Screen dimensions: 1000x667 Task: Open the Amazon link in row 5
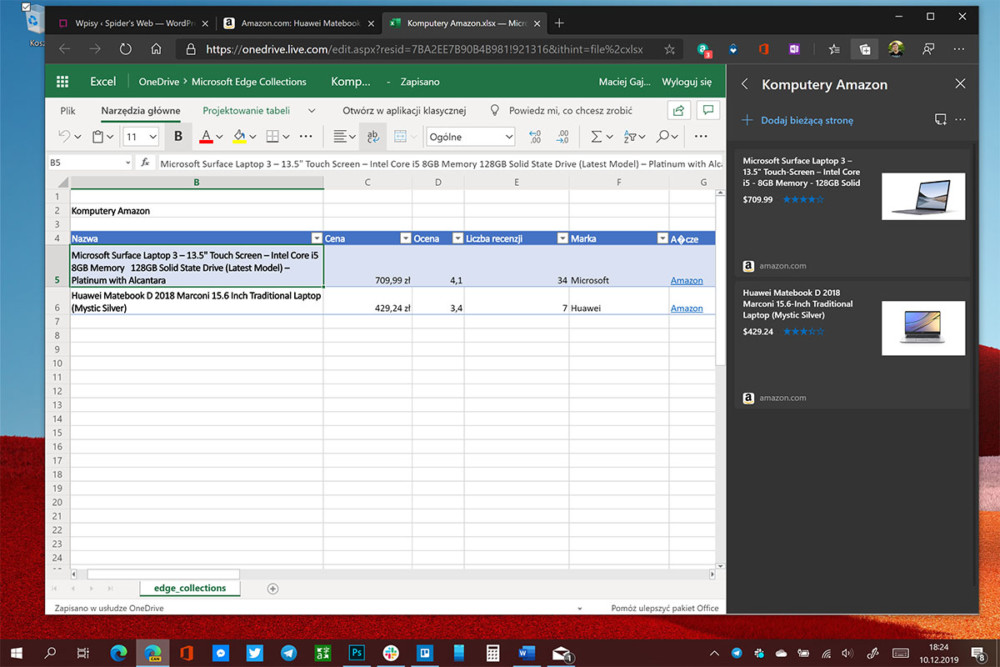[x=686, y=280]
